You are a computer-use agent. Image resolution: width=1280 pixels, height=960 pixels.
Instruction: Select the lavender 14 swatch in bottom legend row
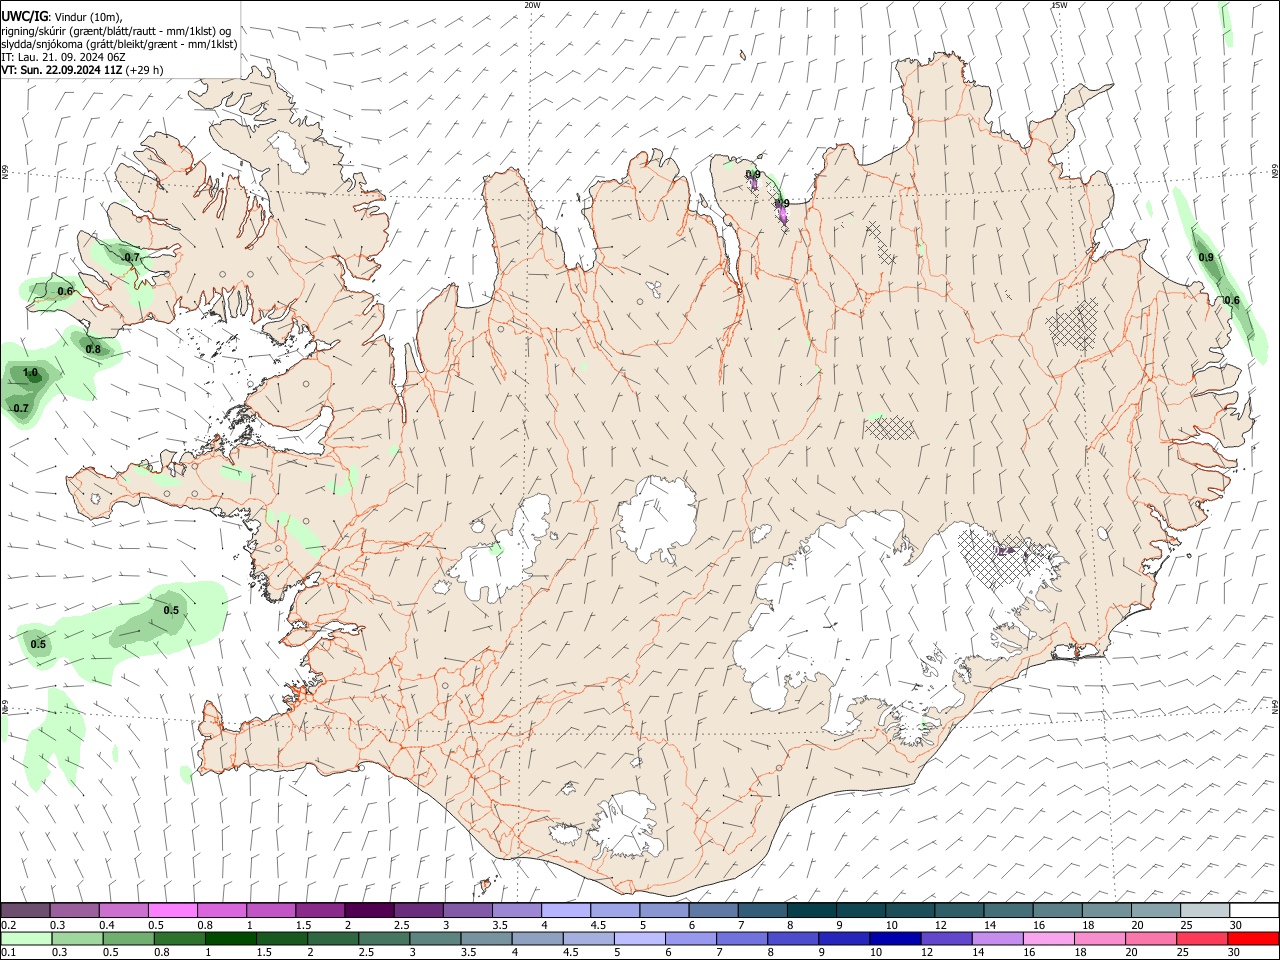pos(997,938)
